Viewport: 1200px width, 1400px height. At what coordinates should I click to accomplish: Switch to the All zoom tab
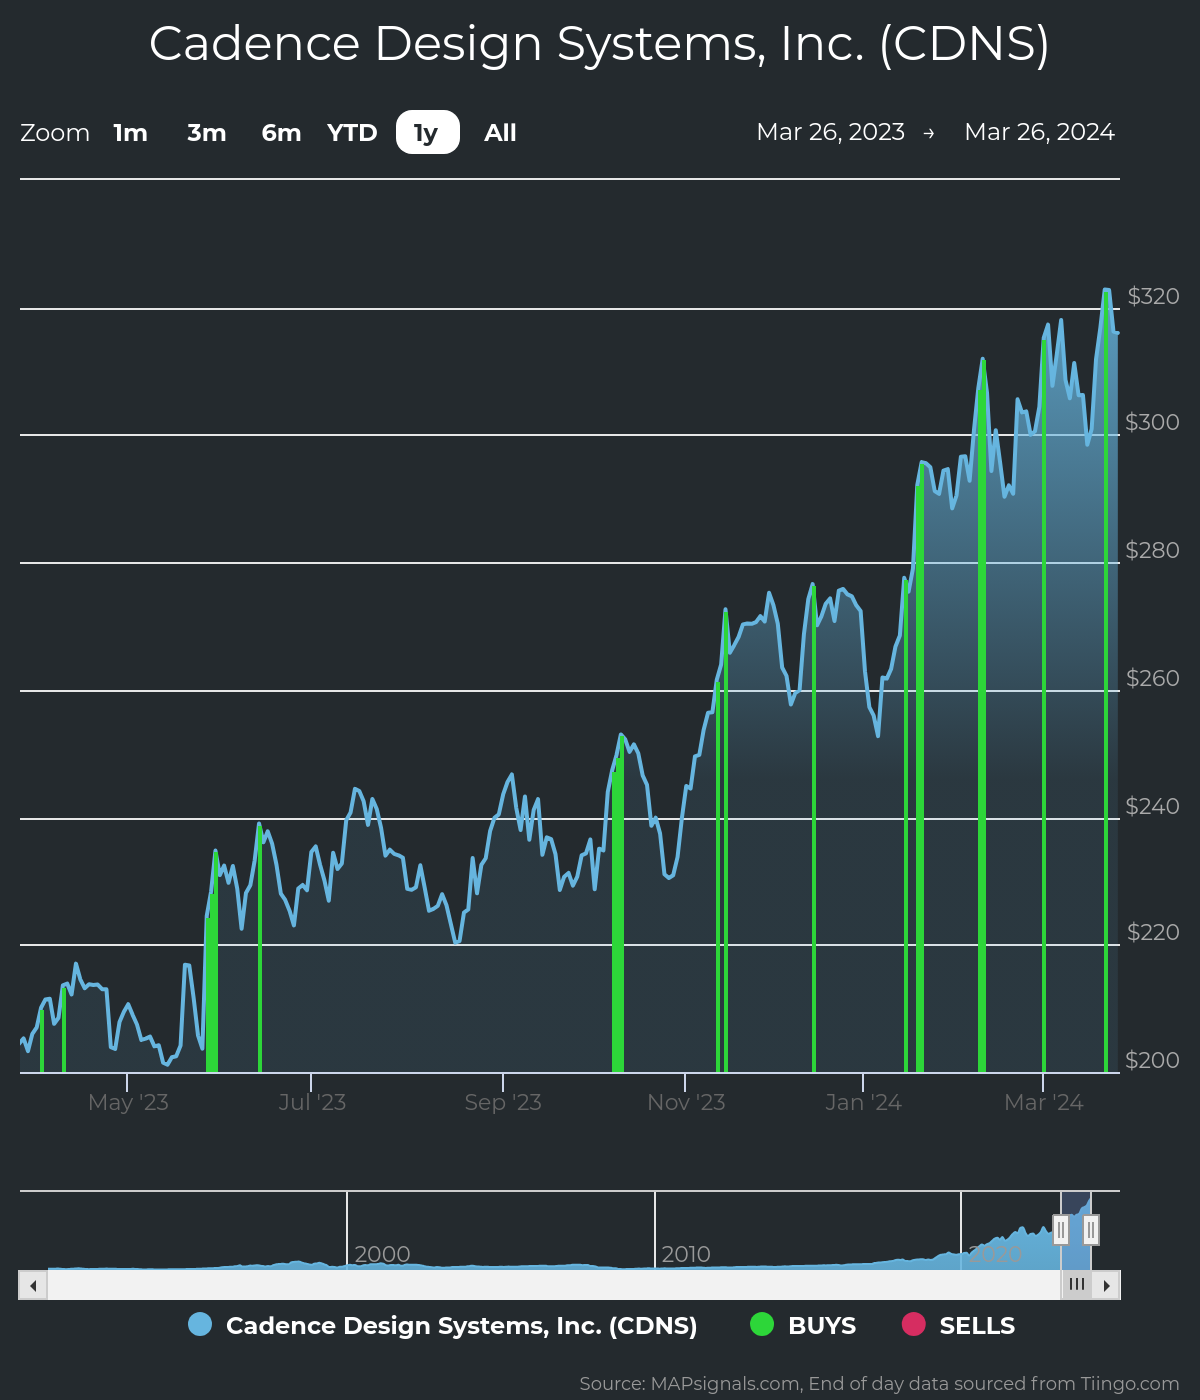pyautogui.click(x=499, y=132)
